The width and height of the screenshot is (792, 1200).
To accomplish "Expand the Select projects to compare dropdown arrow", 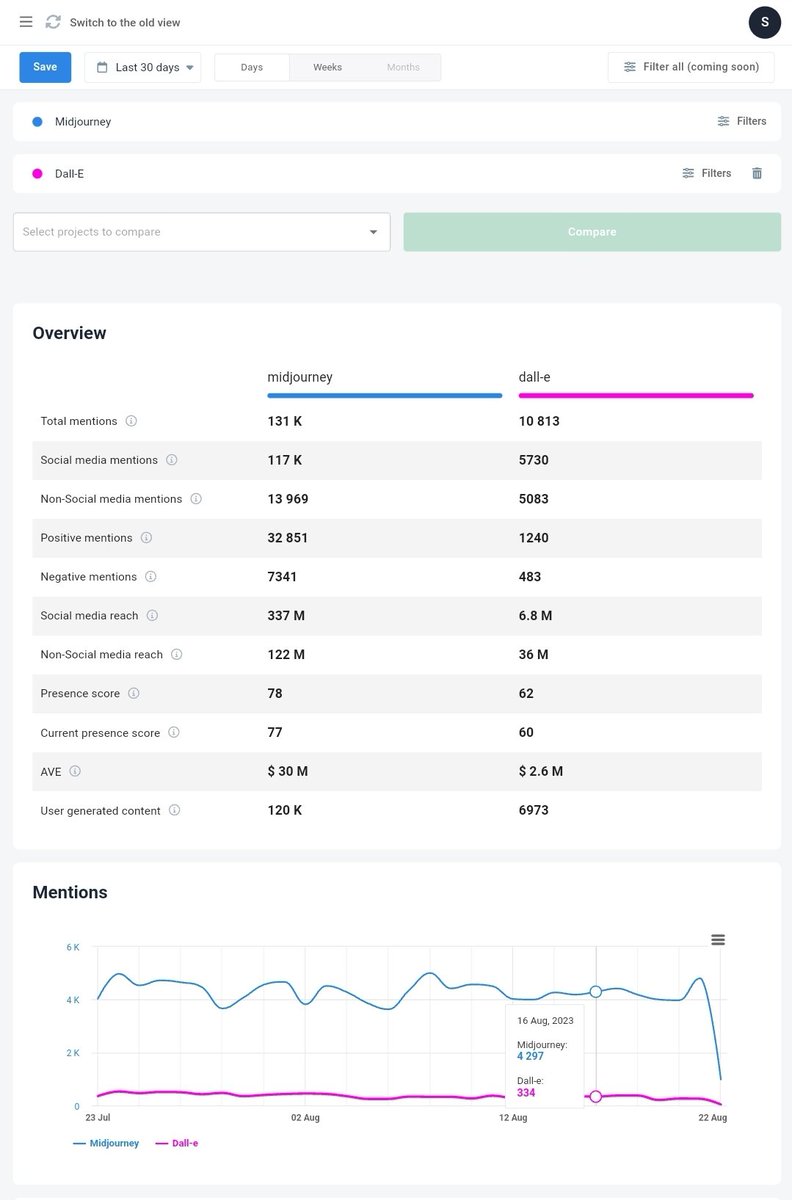I will (x=374, y=232).
